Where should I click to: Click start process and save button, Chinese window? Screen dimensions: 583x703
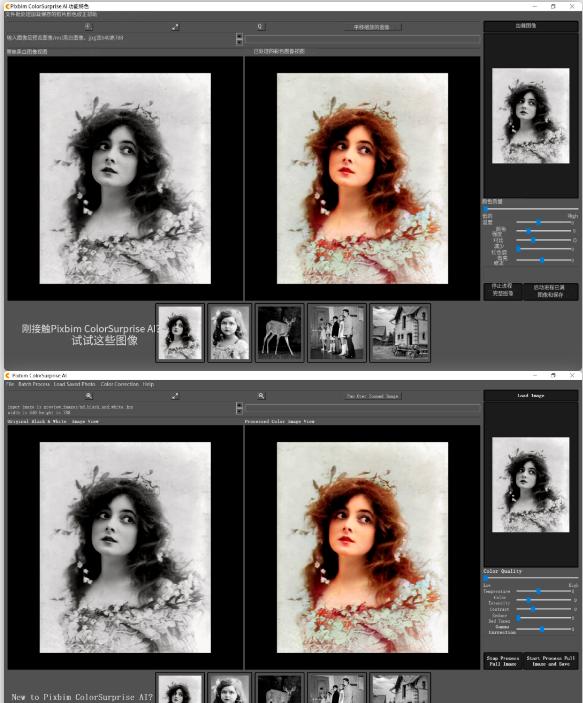click(x=551, y=291)
